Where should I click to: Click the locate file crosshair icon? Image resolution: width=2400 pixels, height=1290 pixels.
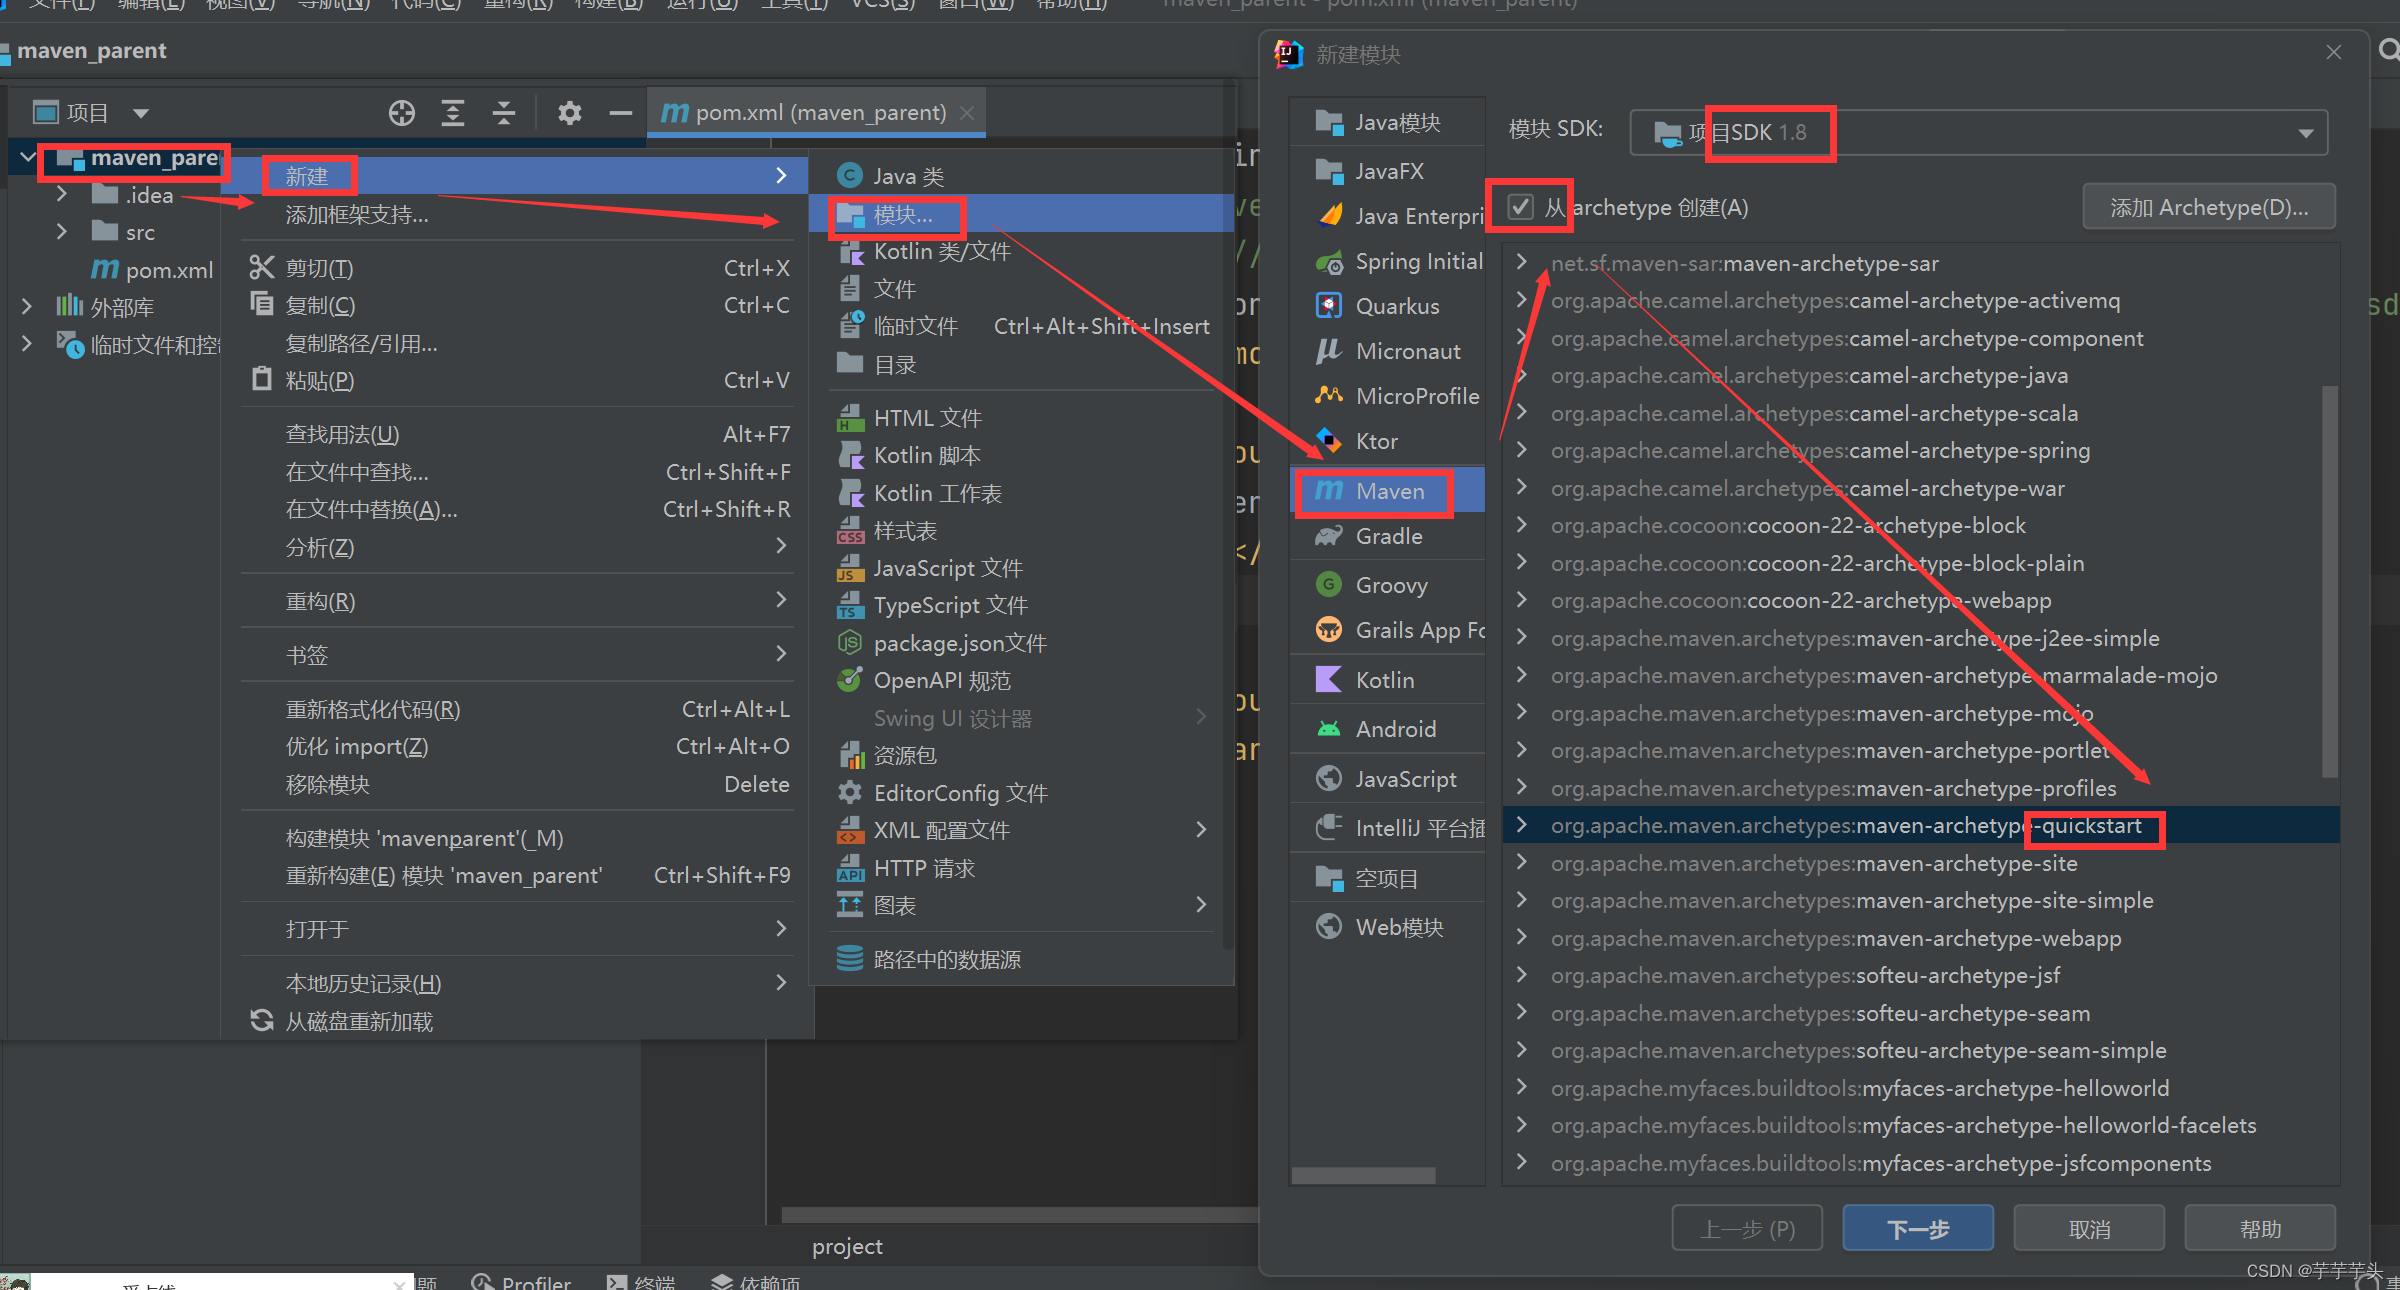coord(402,113)
